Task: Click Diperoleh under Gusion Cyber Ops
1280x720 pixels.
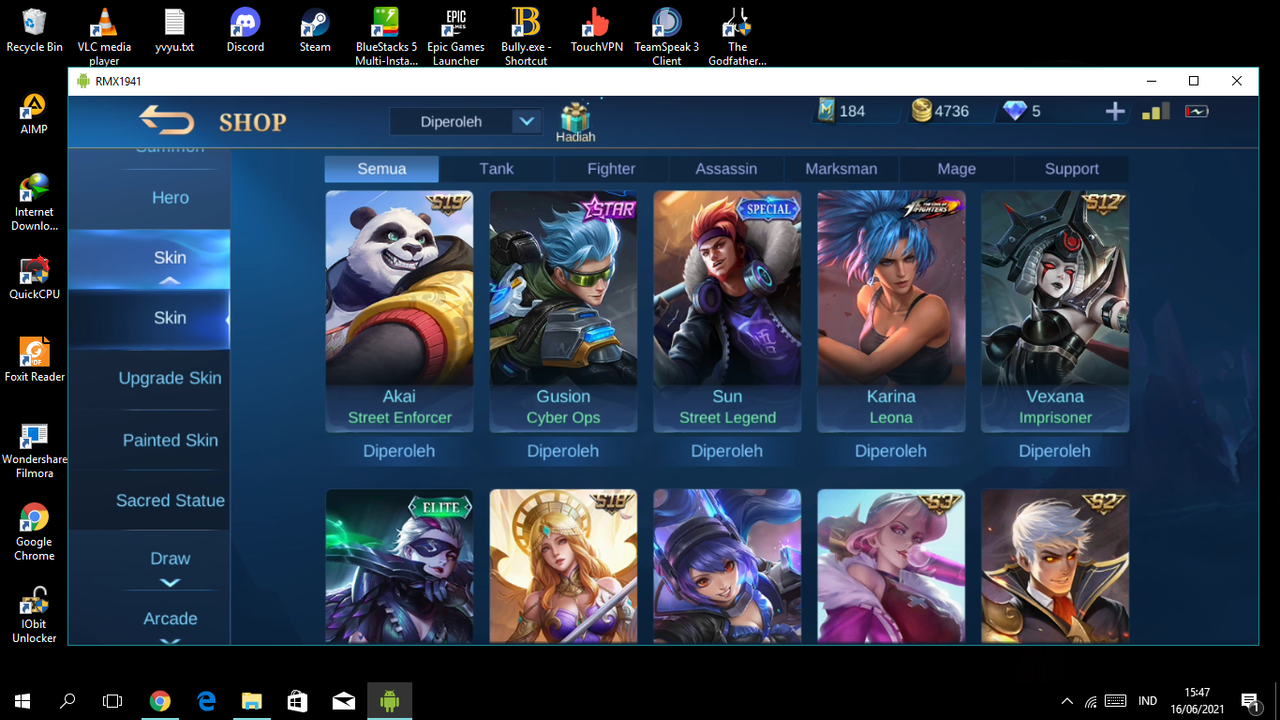Action: click(x=563, y=451)
